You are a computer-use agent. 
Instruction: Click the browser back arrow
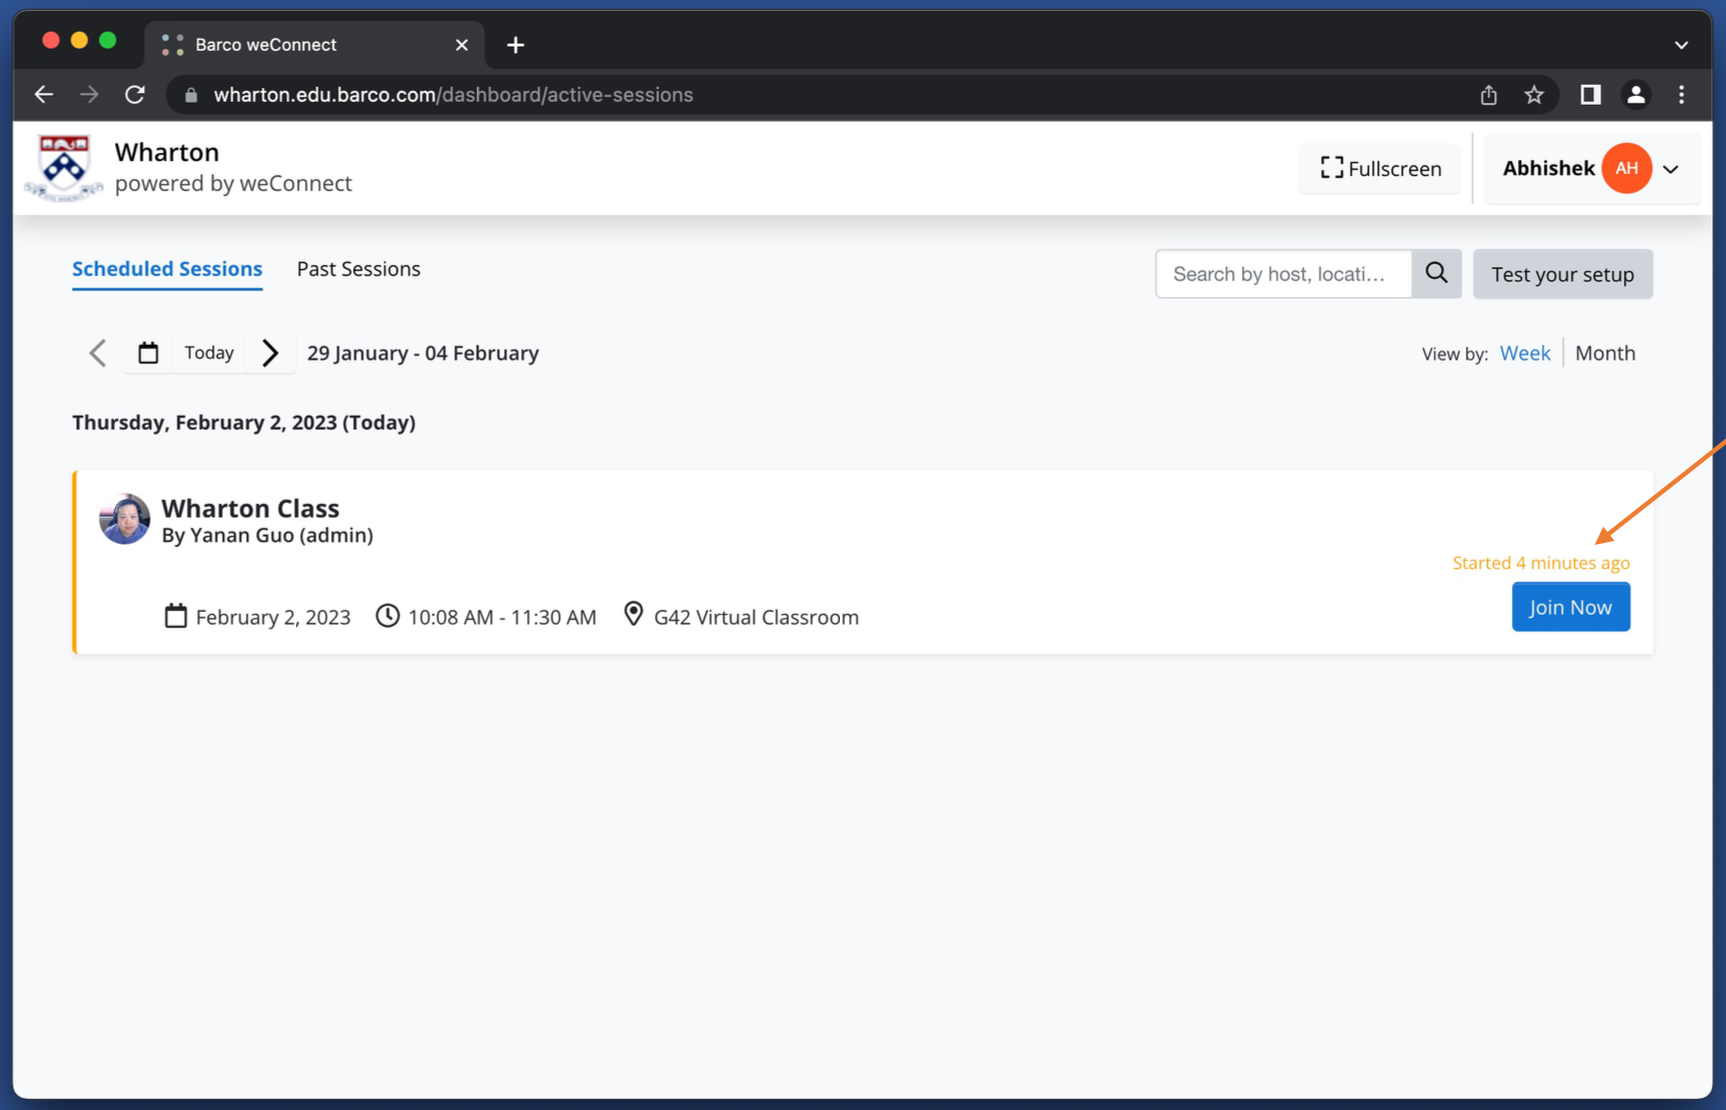pos(44,95)
